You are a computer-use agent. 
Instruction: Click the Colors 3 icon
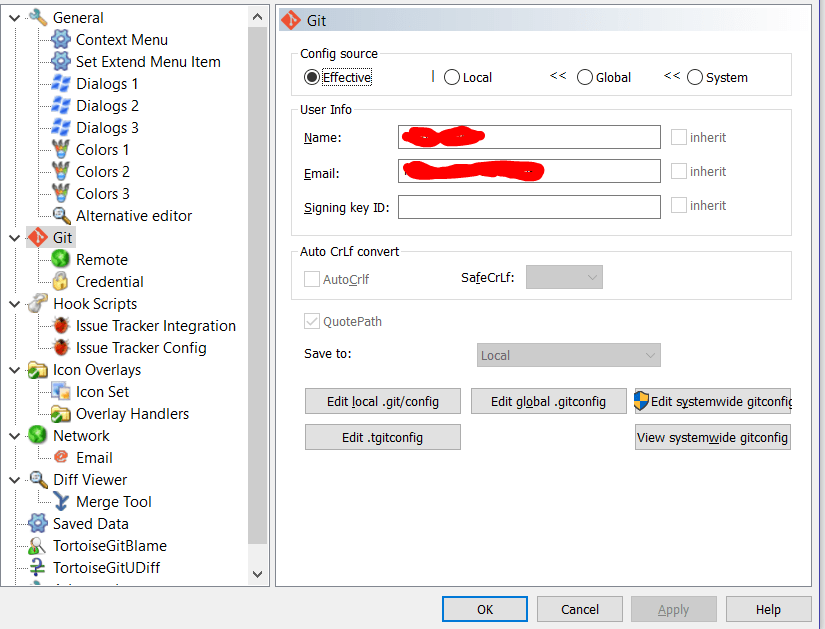[x=61, y=194]
